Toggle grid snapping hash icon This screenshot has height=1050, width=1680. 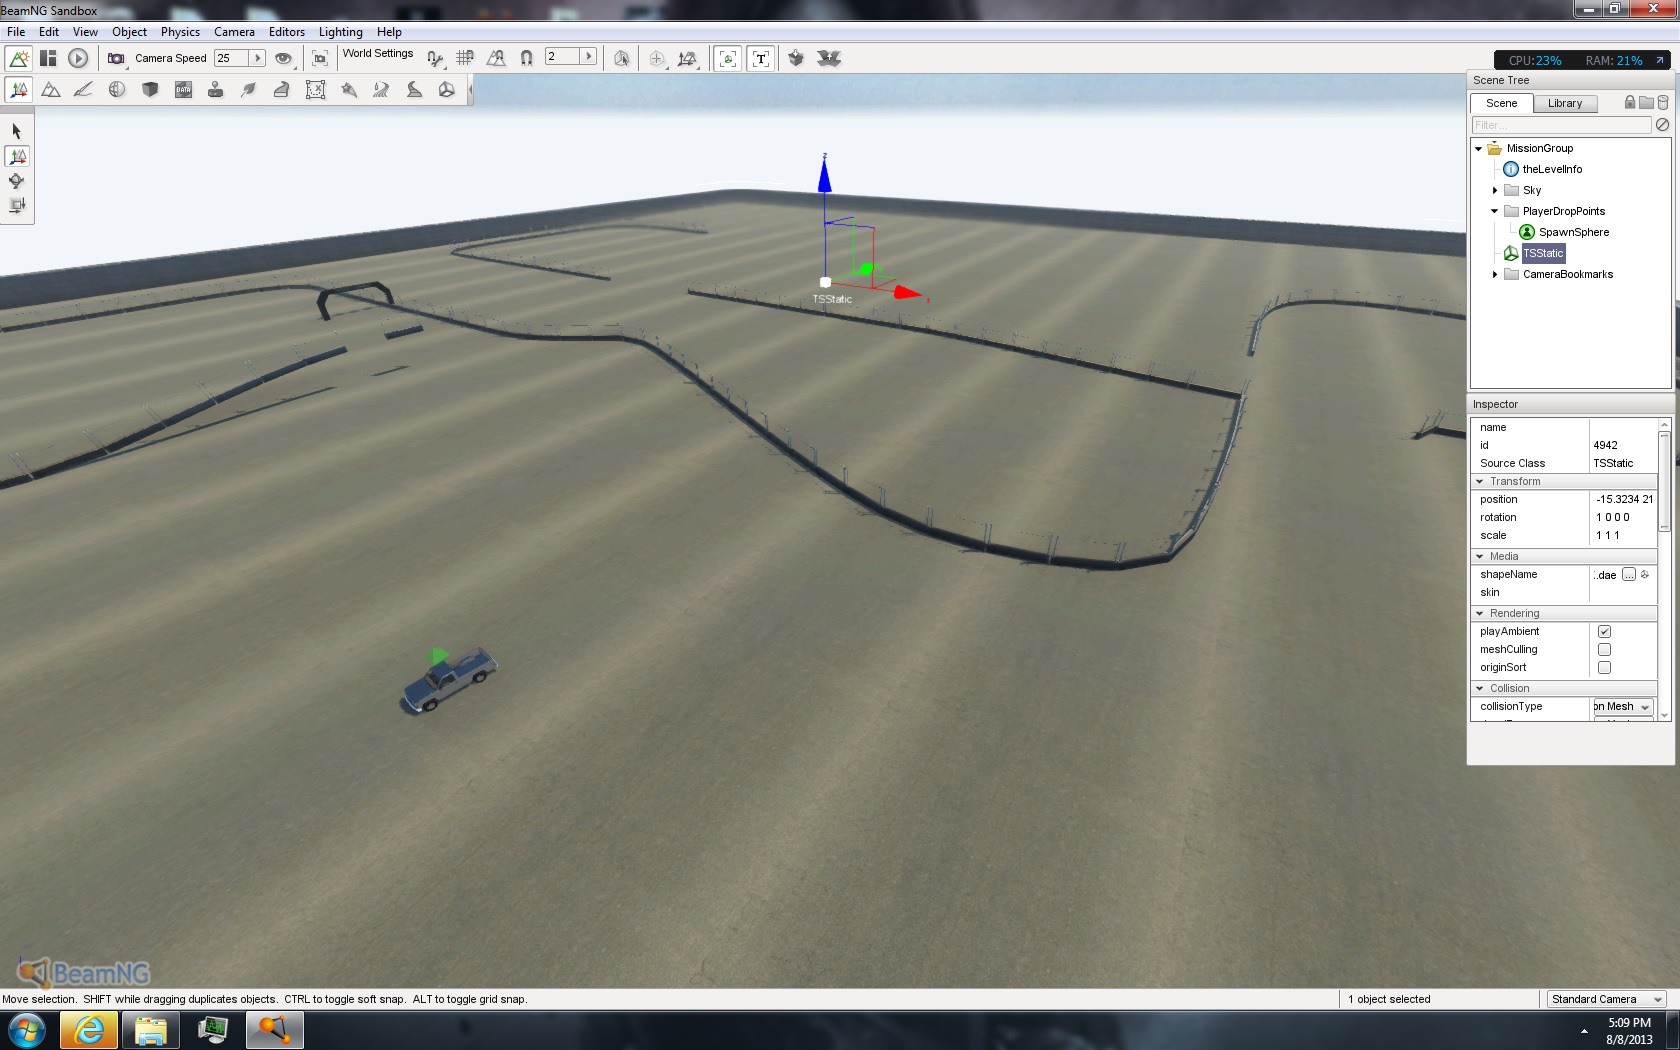[x=465, y=59]
